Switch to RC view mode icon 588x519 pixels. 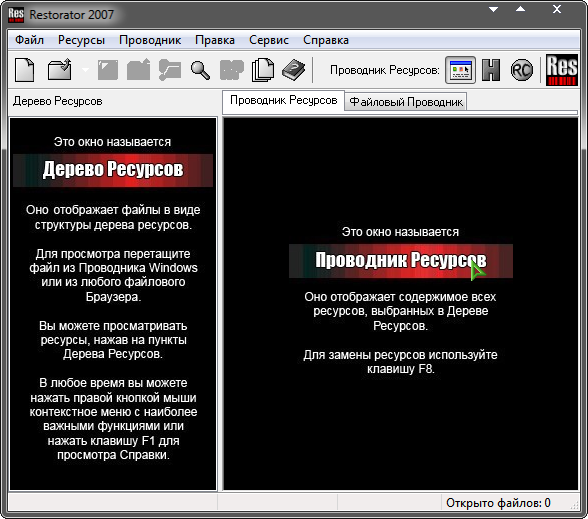(522, 70)
